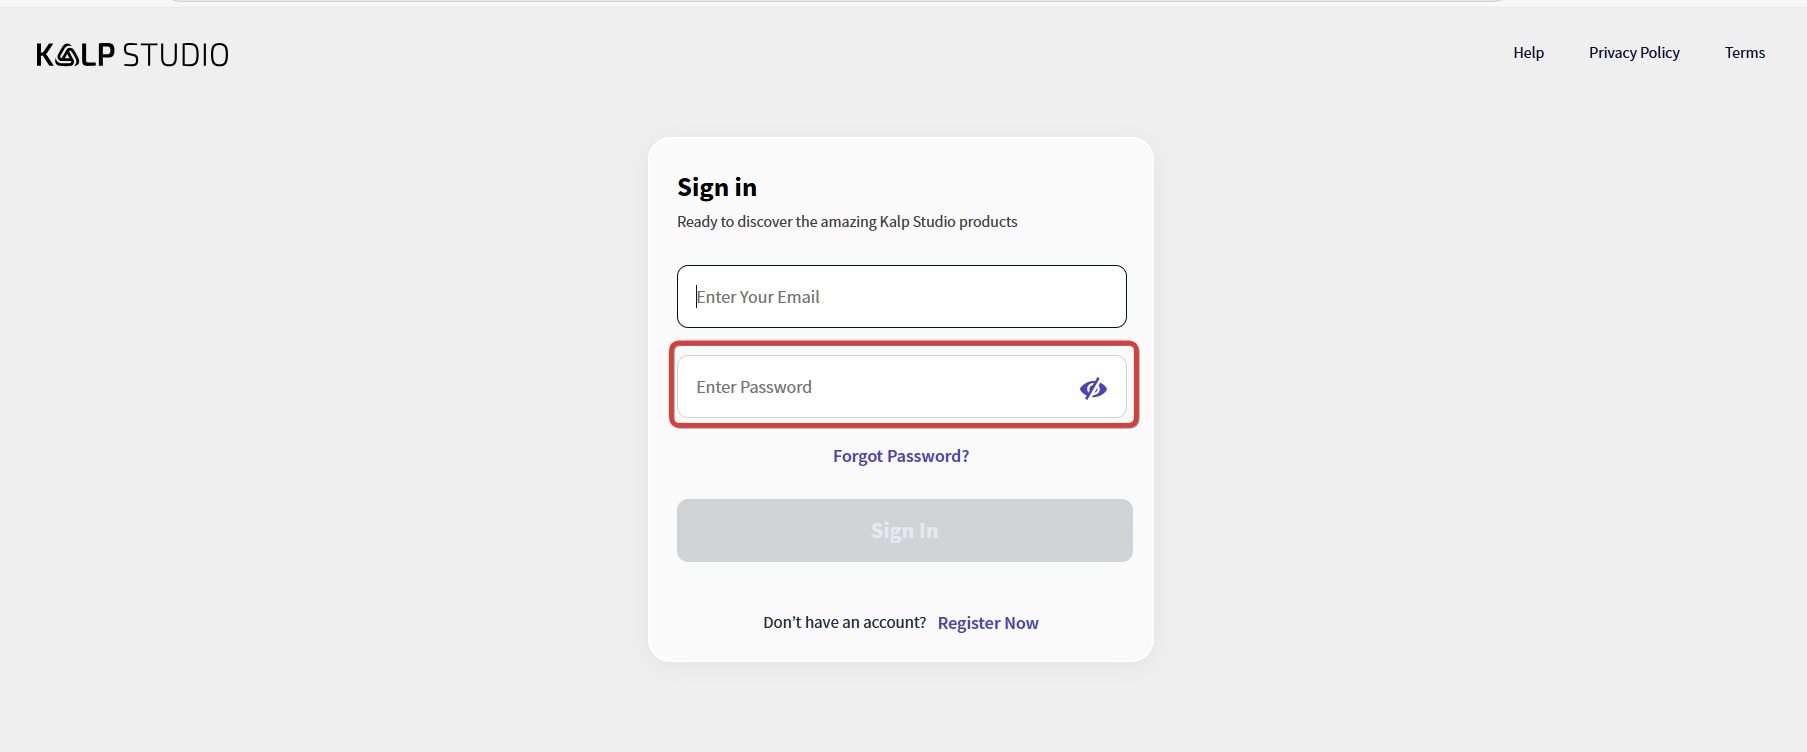
Task: Click the "Ready to discover" subtitle text
Action: 847,222
